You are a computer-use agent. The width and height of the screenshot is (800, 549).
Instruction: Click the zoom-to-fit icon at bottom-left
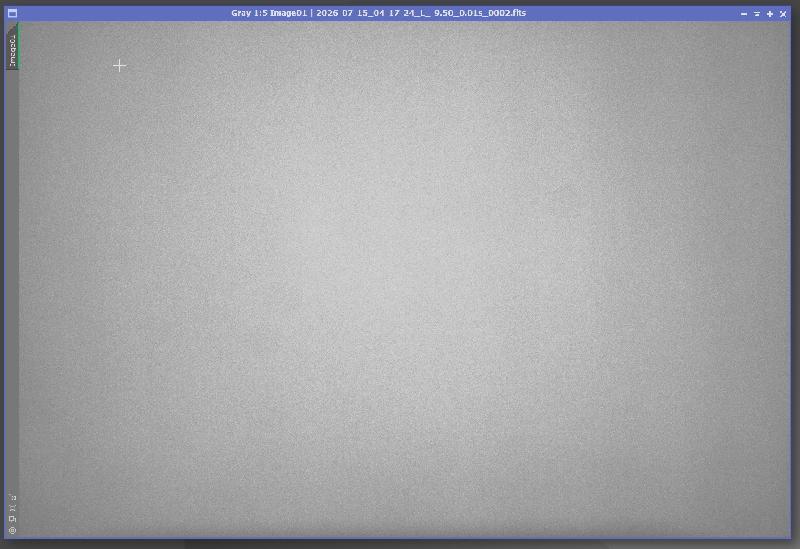[13, 508]
